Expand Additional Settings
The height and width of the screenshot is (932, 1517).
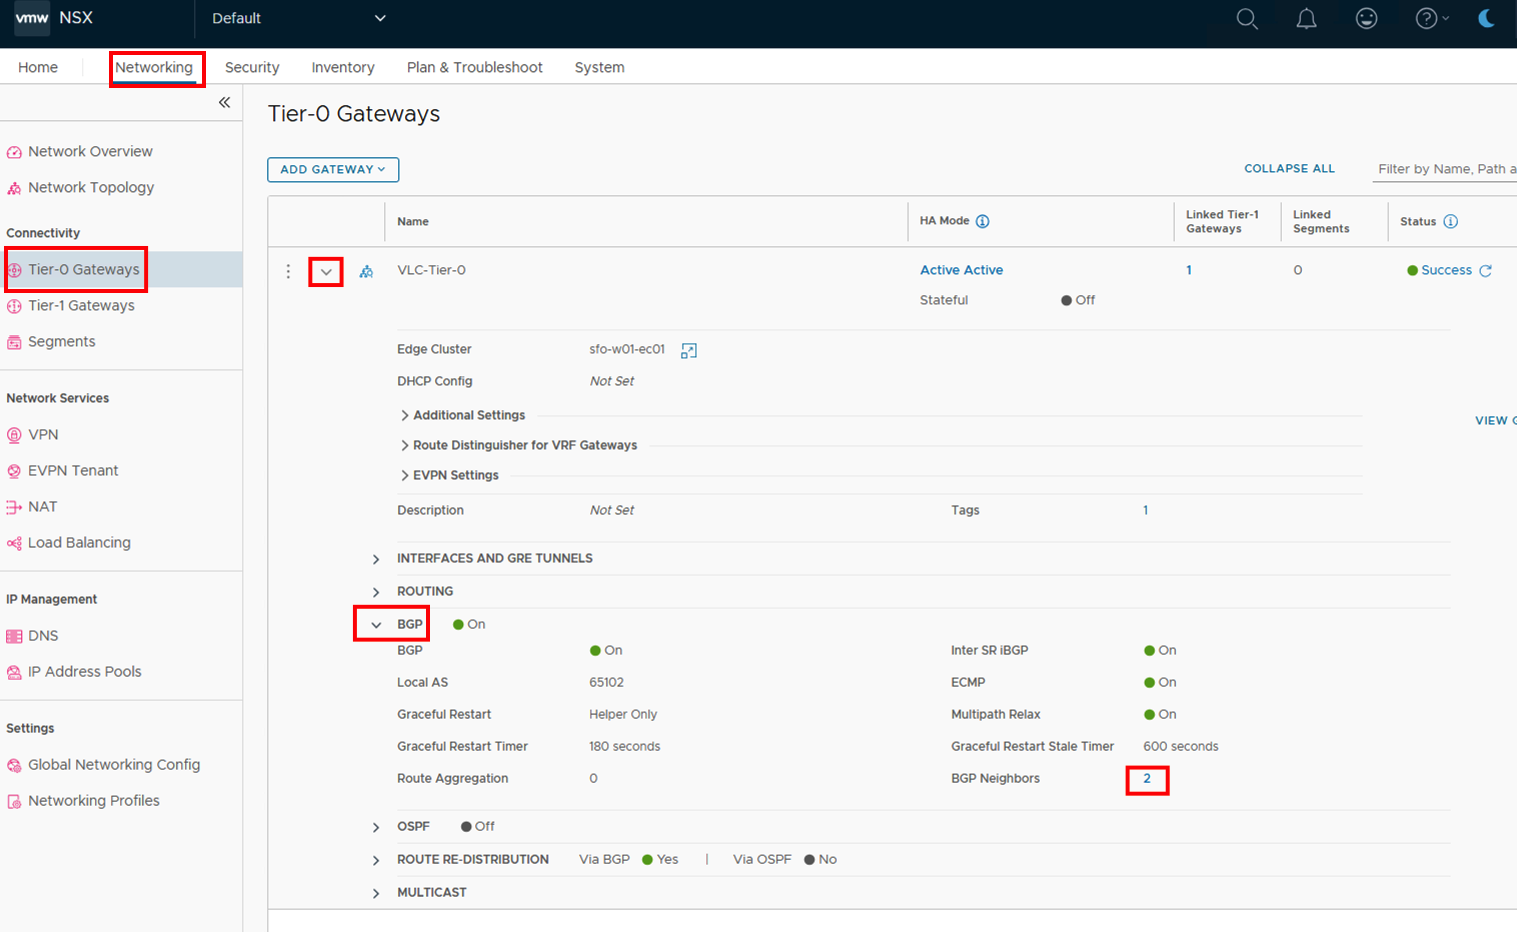click(468, 415)
